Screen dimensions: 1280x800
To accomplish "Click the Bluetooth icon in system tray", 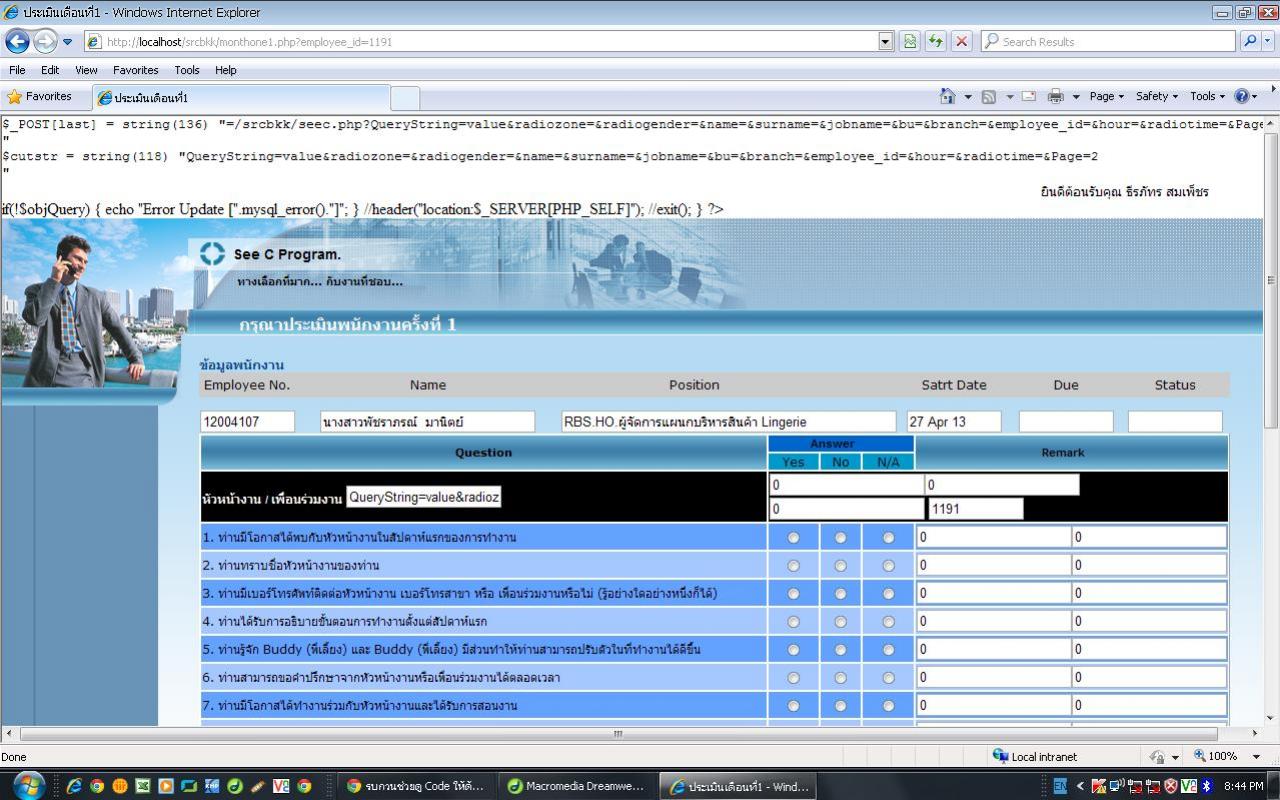I will click(1206, 786).
